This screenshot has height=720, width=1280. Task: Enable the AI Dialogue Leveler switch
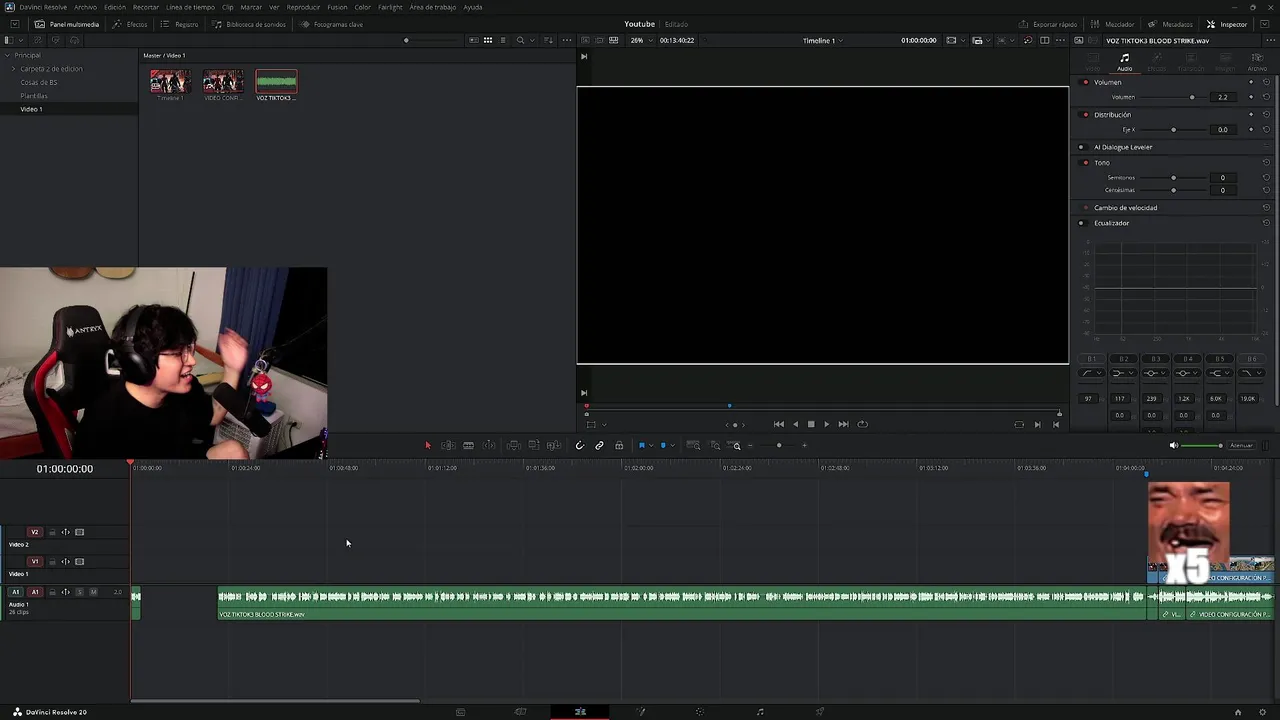1081,147
